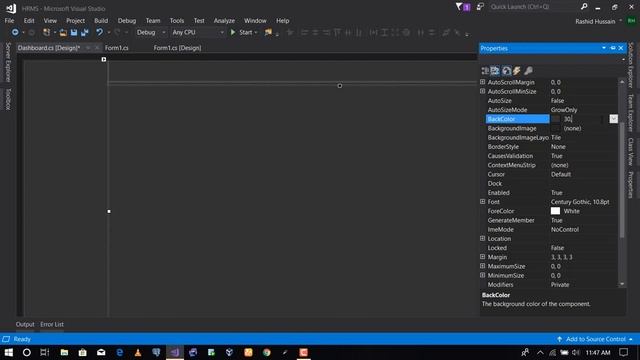Show Events lightning bolt in Properties panel
The width and height of the screenshot is (640, 360).
pyautogui.click(x=517, y=71)
